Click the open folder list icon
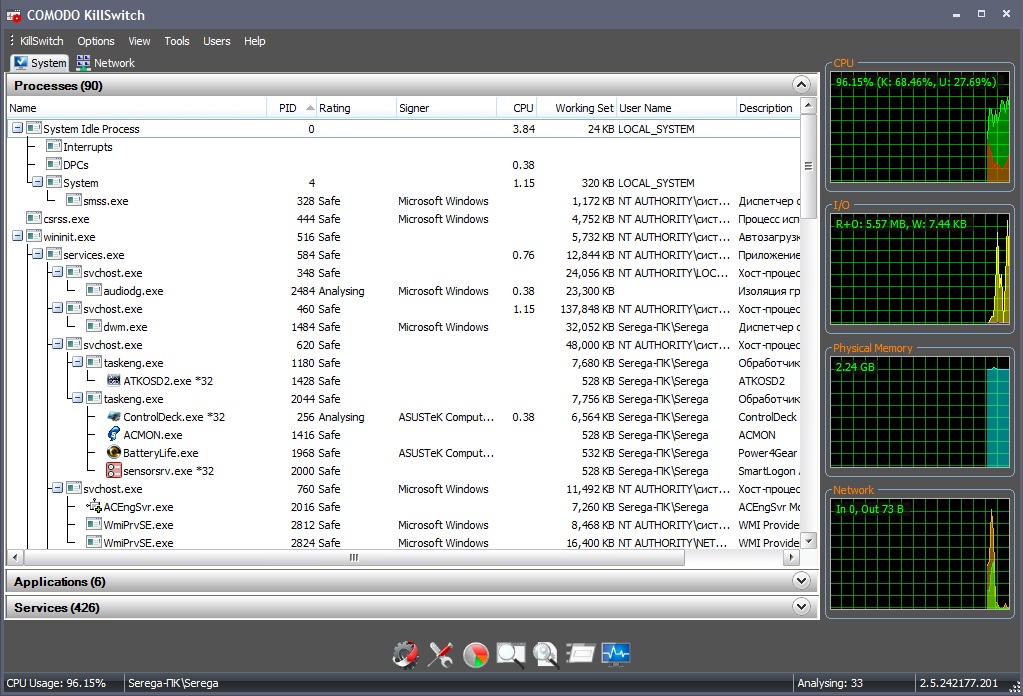Screen dimensions: 1023x696 pos(581,654)
